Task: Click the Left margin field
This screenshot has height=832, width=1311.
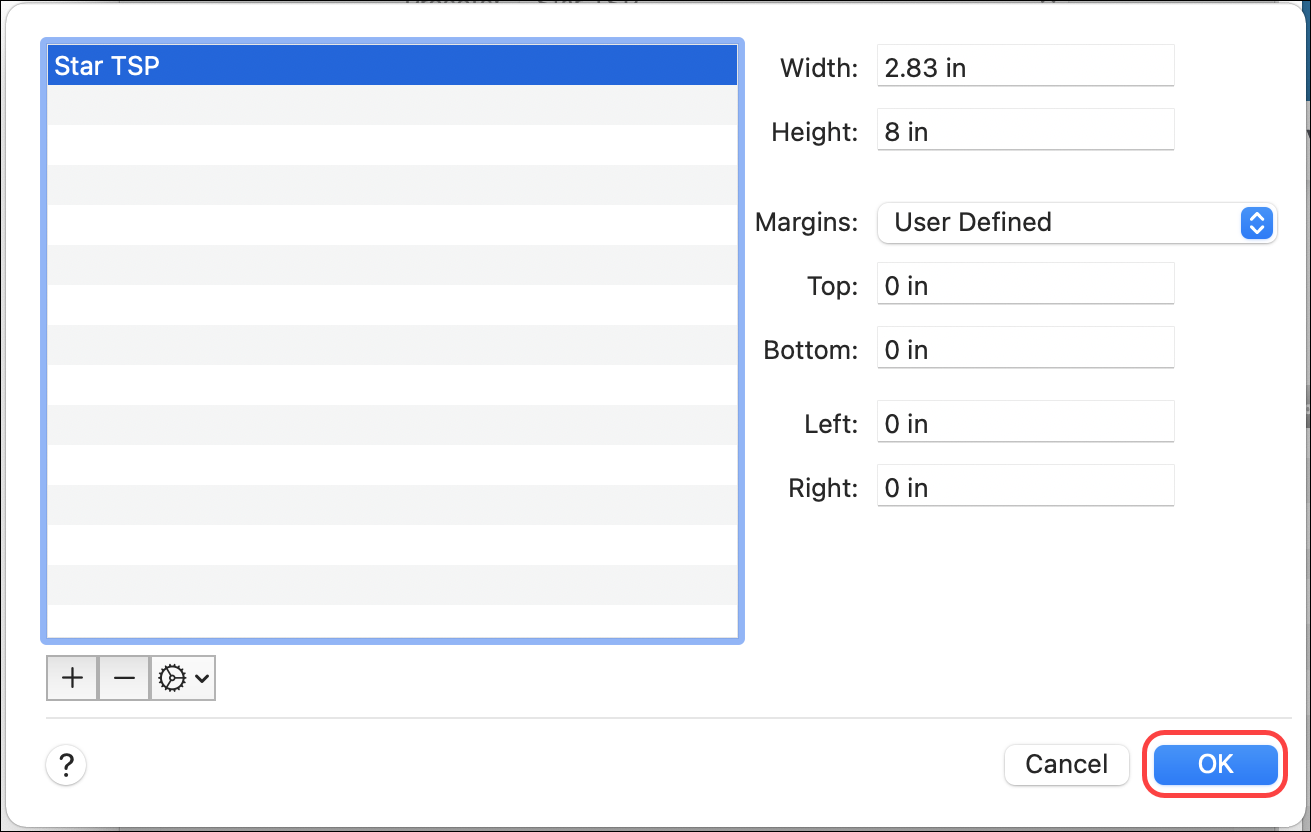Action: point(1025,424)
